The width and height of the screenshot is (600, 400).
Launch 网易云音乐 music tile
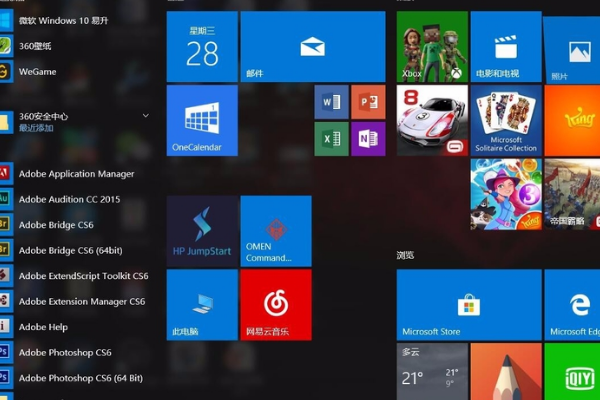tap(276, 304)
